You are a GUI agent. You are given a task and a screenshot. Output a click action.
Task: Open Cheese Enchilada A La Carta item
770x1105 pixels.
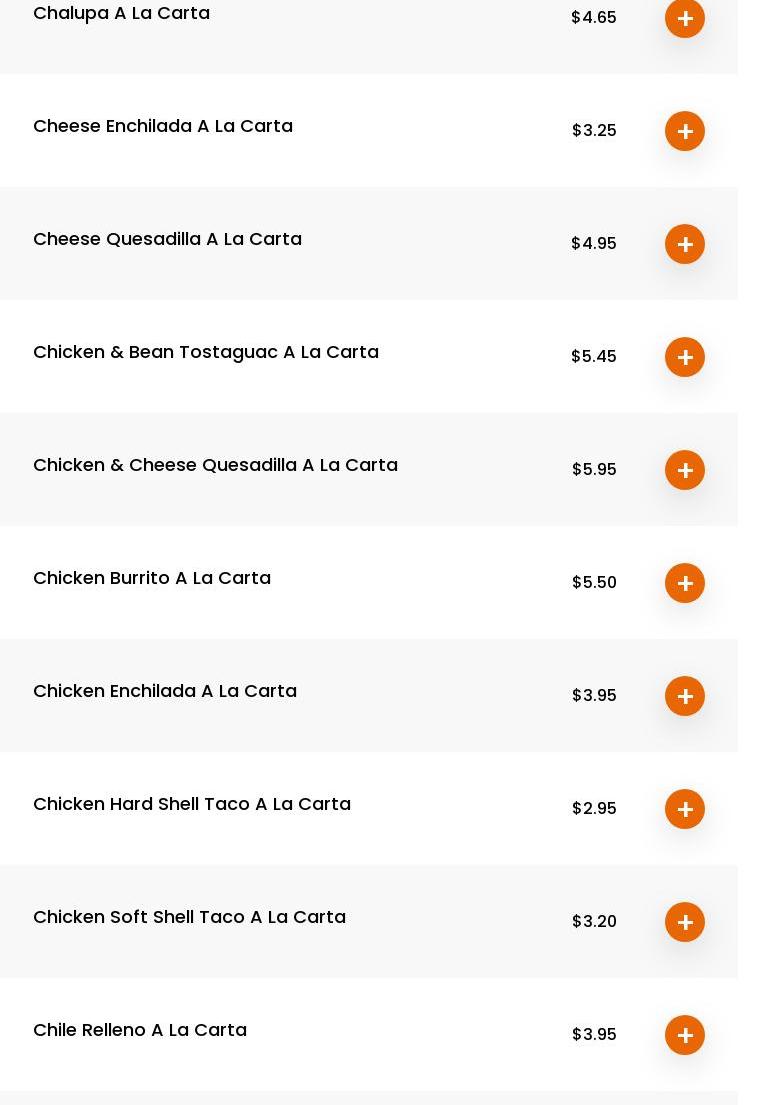[x=163, y=126]
